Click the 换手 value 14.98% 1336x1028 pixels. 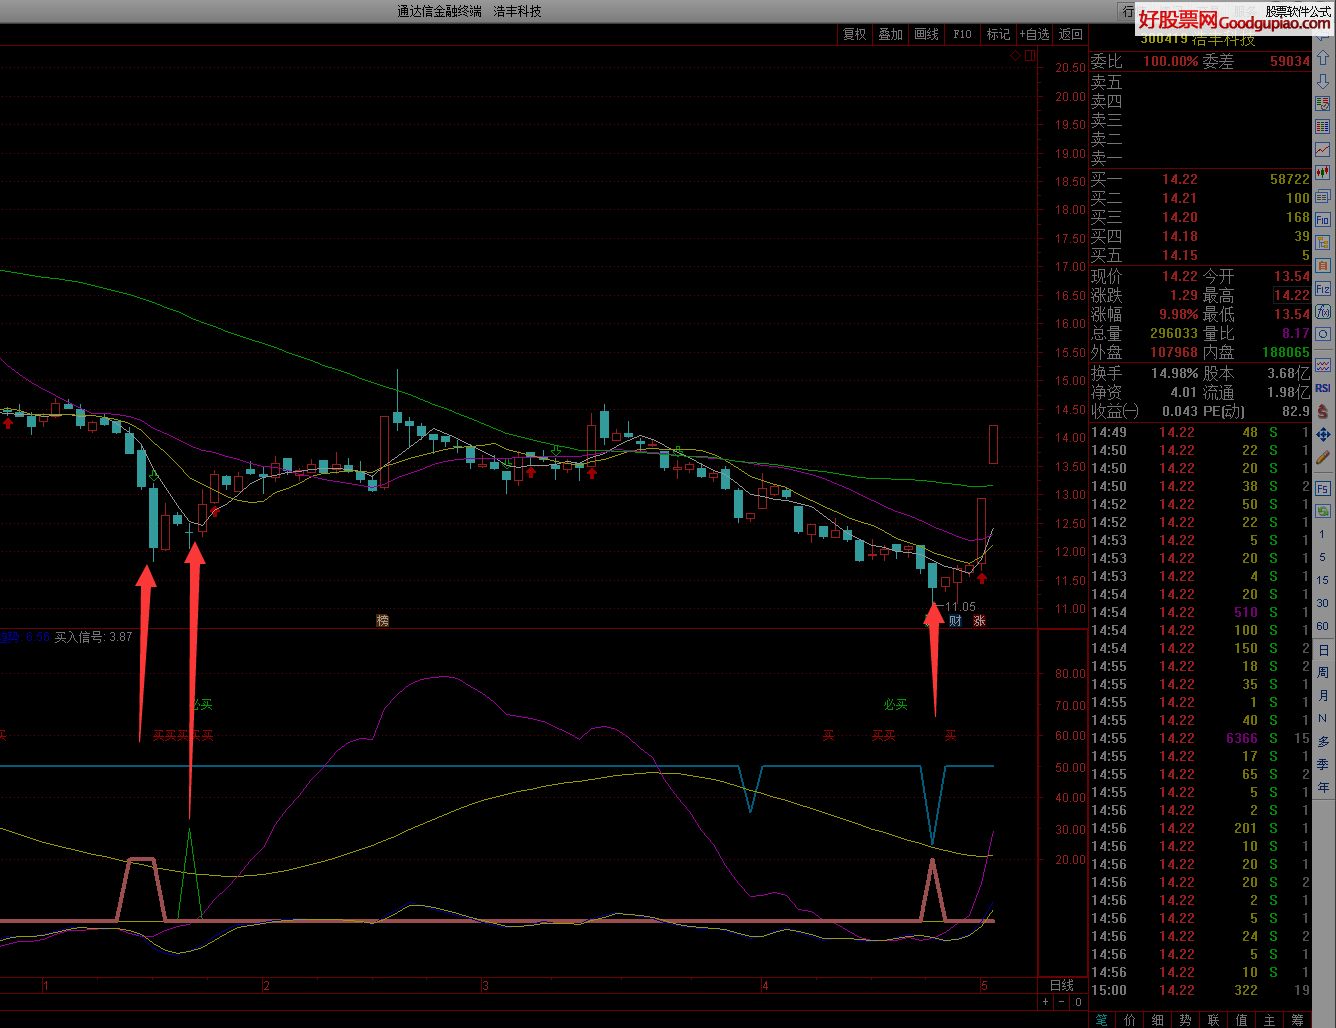click(1174, 373)
